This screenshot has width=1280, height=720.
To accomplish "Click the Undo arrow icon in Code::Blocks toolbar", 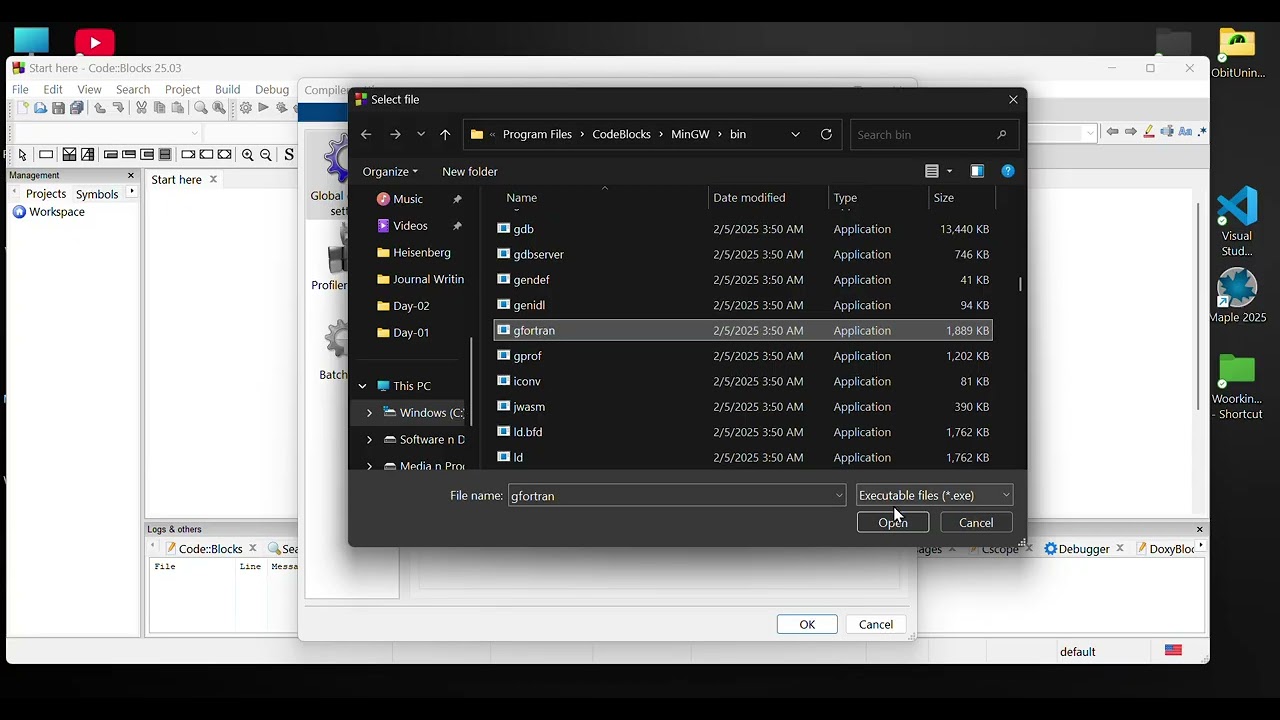I will point(100,108).
